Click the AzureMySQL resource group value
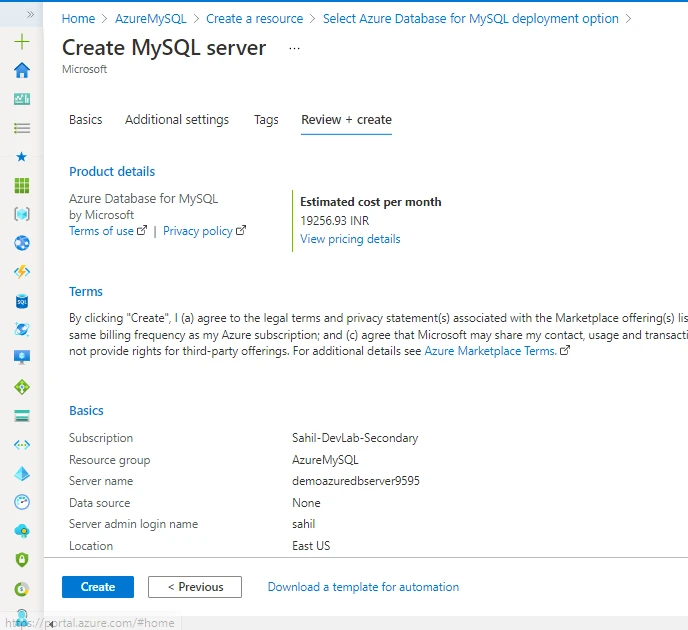This screenshot has height=630, width=688. pos(325,460)
